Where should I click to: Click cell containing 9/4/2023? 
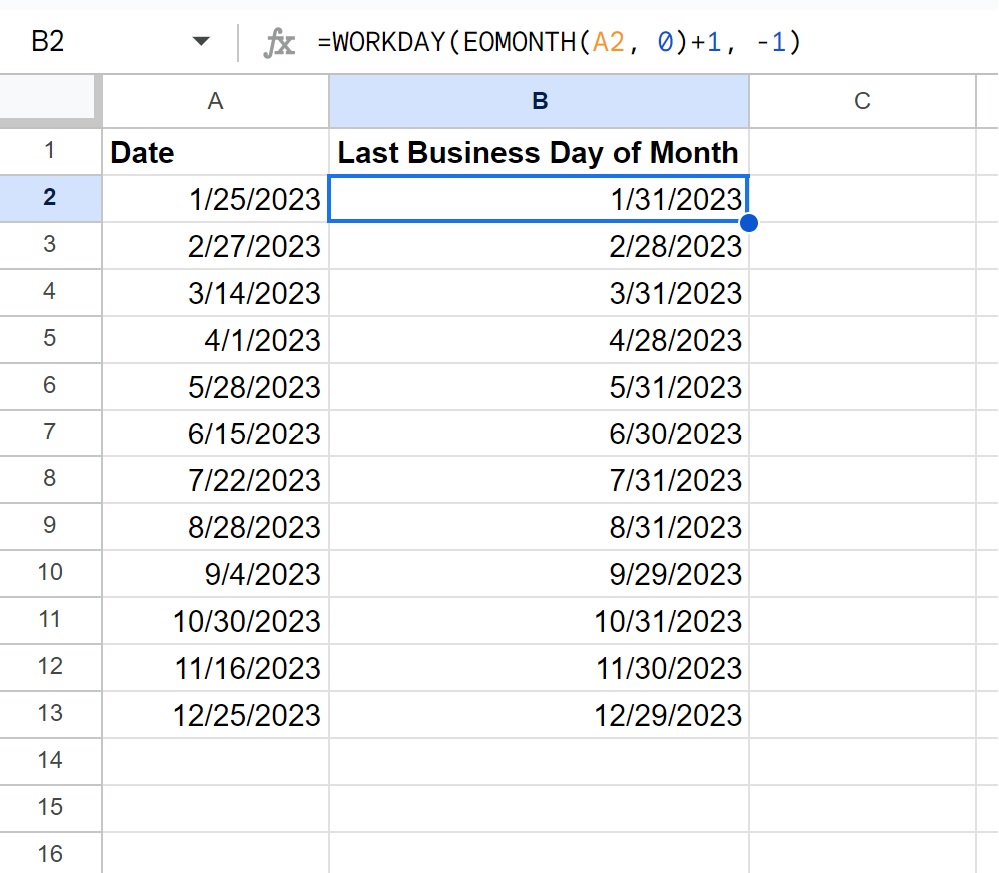tap(215, 574)
